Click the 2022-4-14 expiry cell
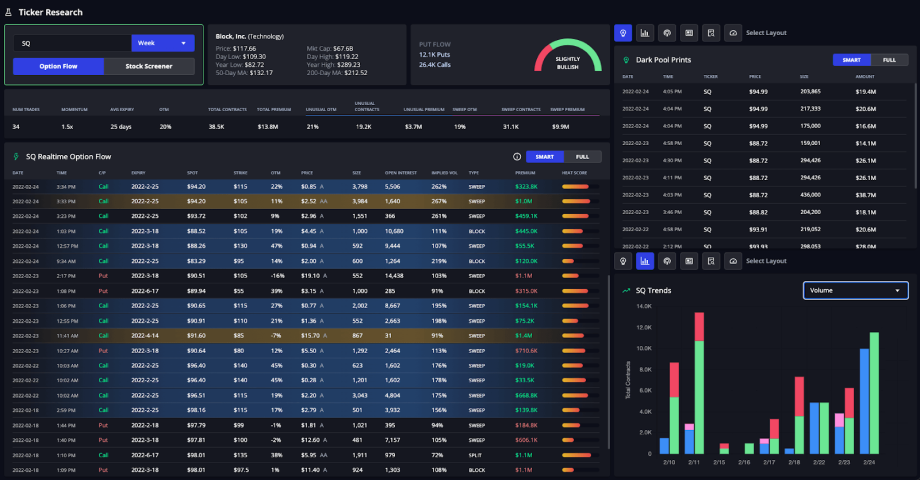920x480 pixels. (145, 336)
